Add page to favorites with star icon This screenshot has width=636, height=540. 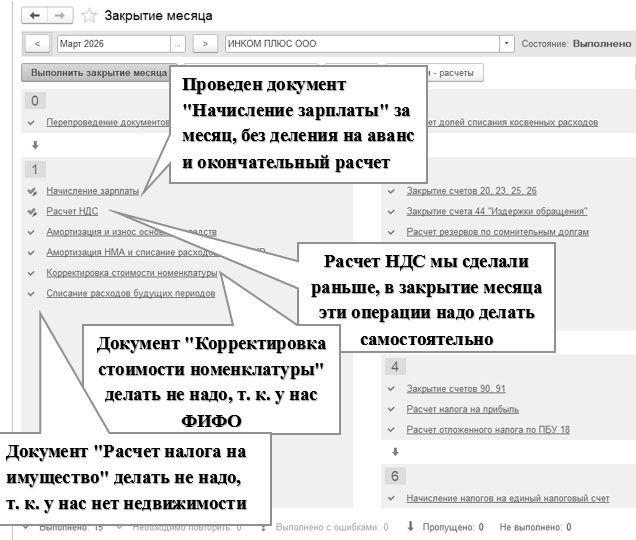[x=89, y=16]
